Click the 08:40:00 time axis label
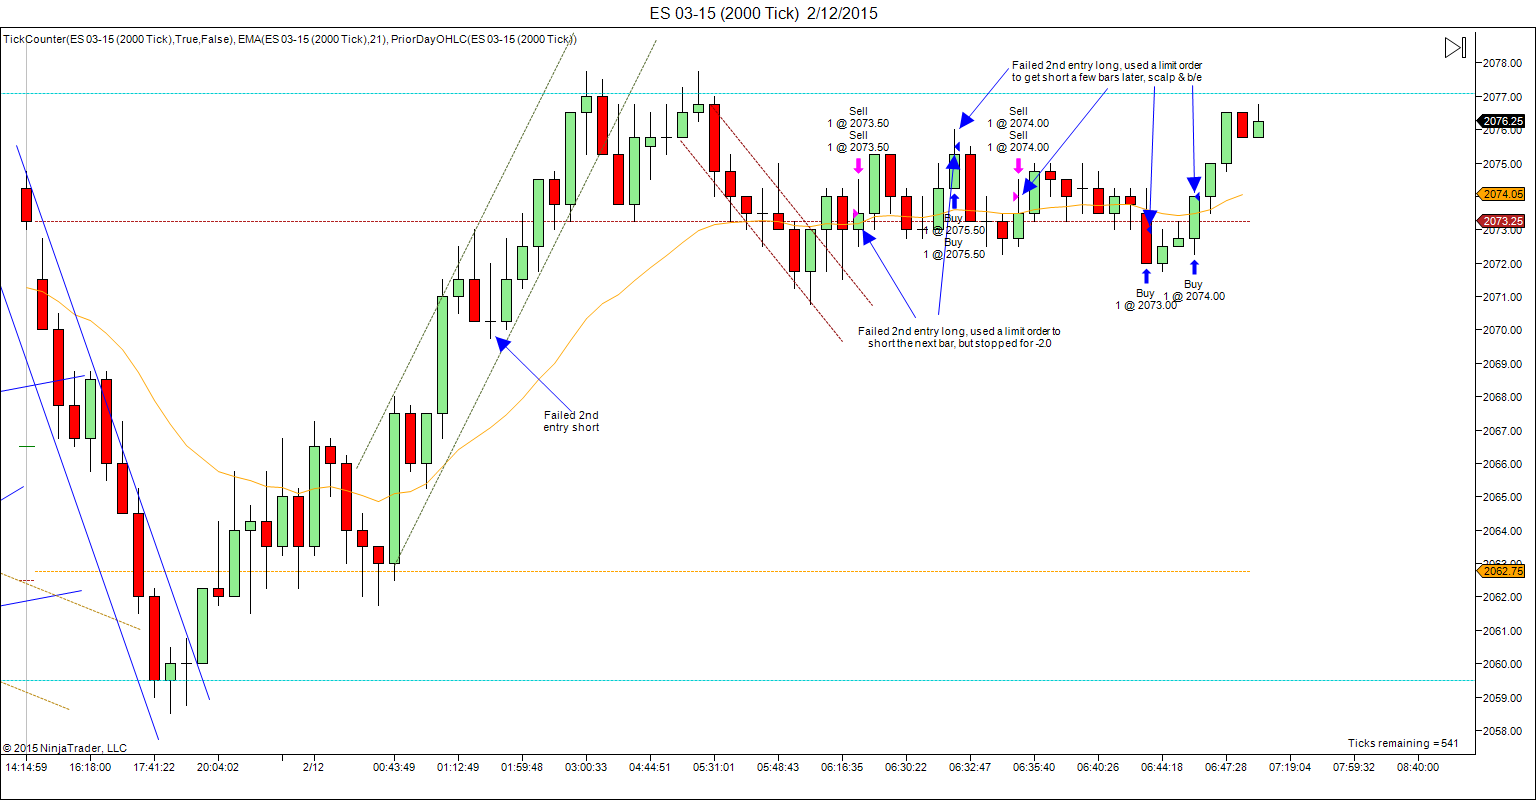This screenshot has height=800, width=1536. [x=1418, y=768]
